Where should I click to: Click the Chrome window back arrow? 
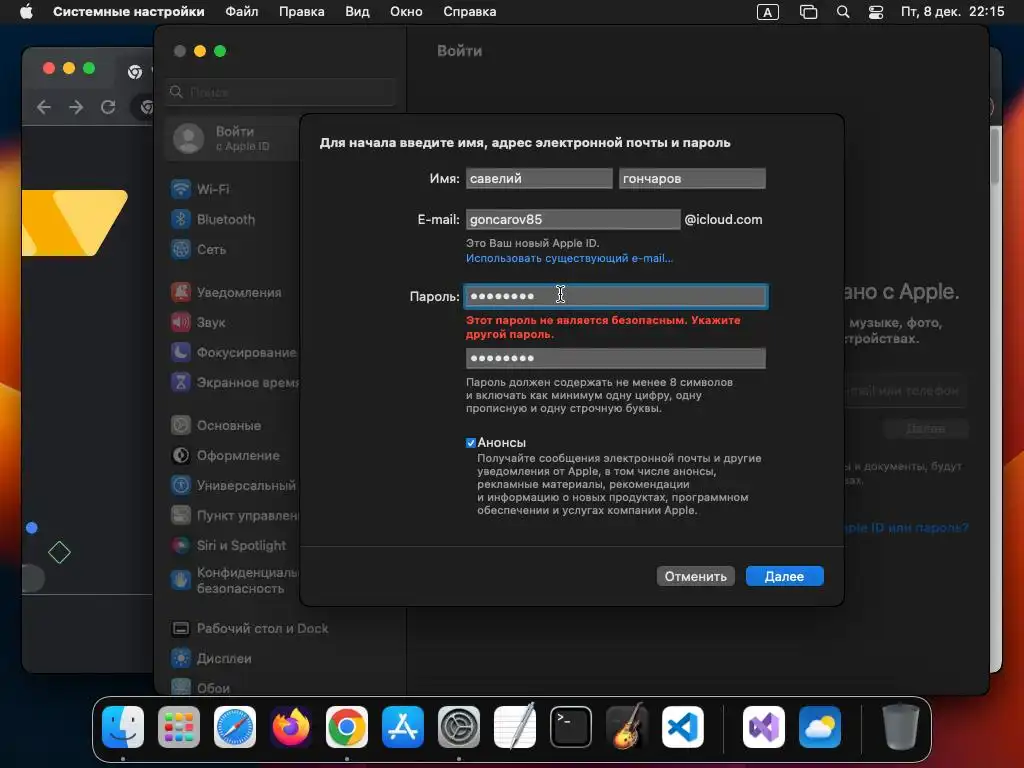[x=44, y=107]
